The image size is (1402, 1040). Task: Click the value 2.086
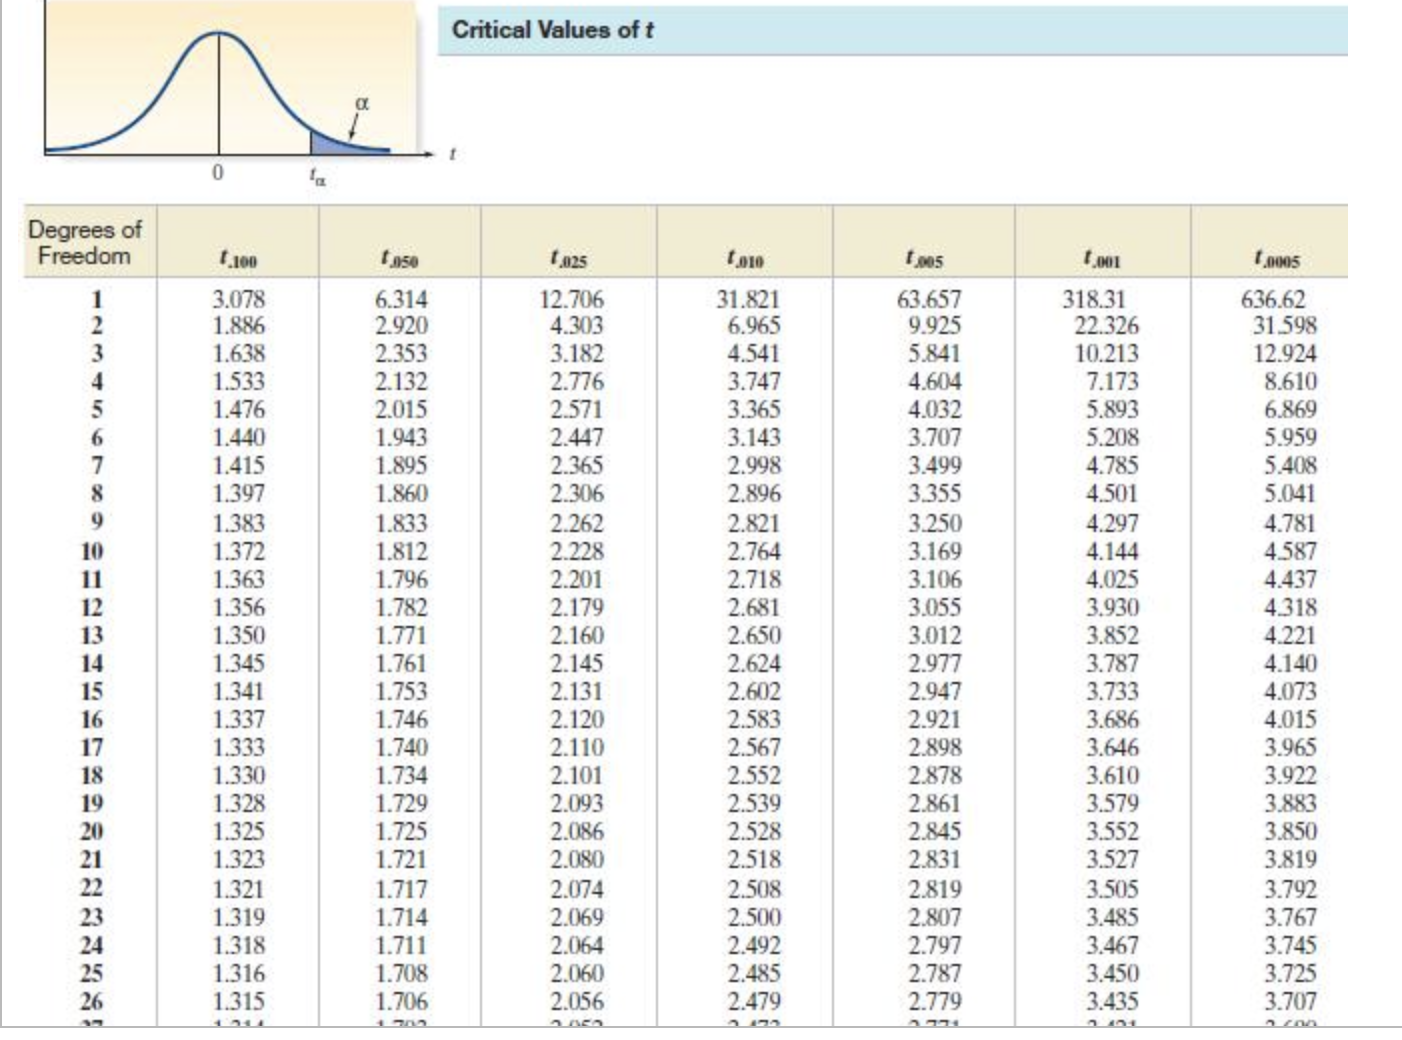pos(577,831)
